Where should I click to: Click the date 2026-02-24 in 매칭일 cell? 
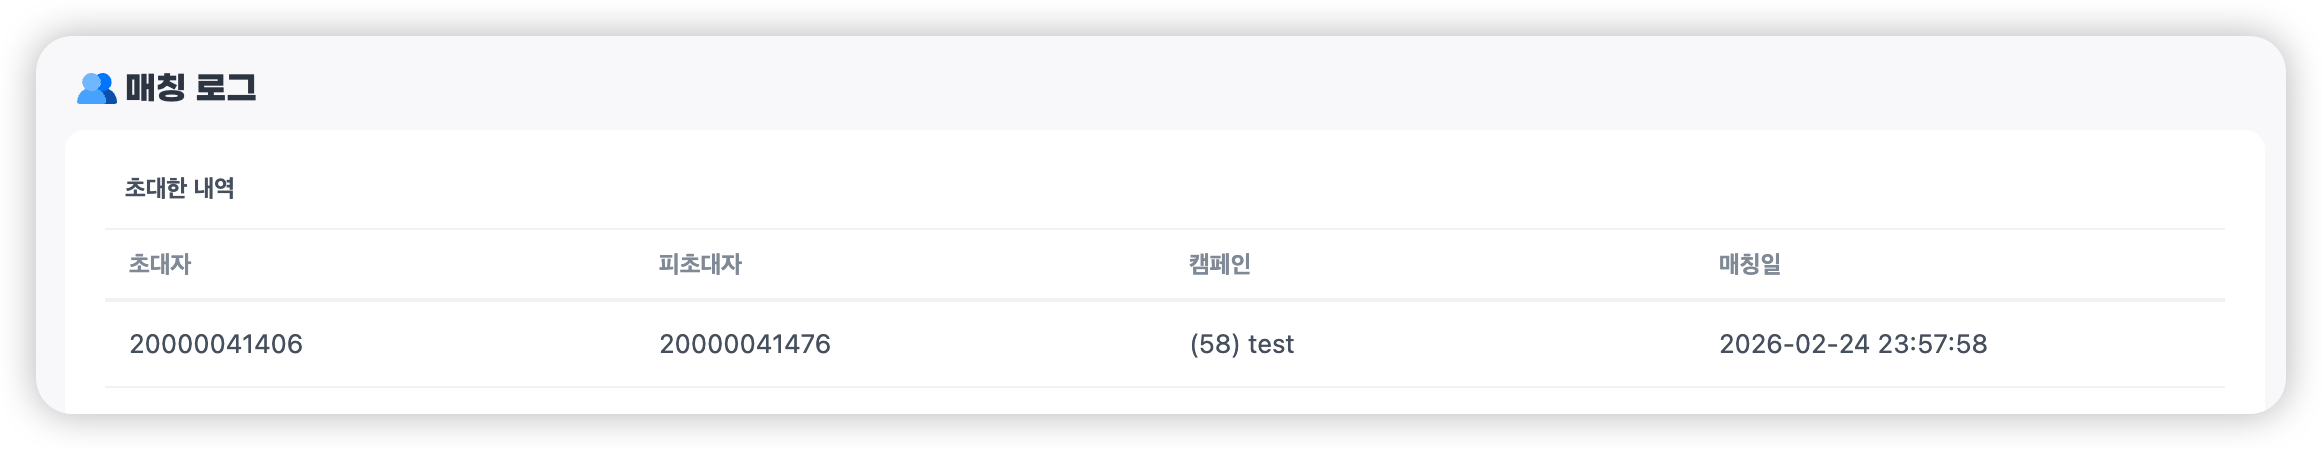[1793, 345]
